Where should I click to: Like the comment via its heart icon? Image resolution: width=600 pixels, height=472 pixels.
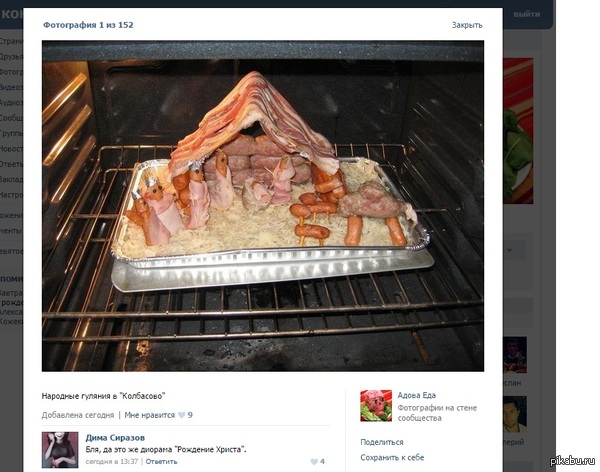[x=314, y=462]
